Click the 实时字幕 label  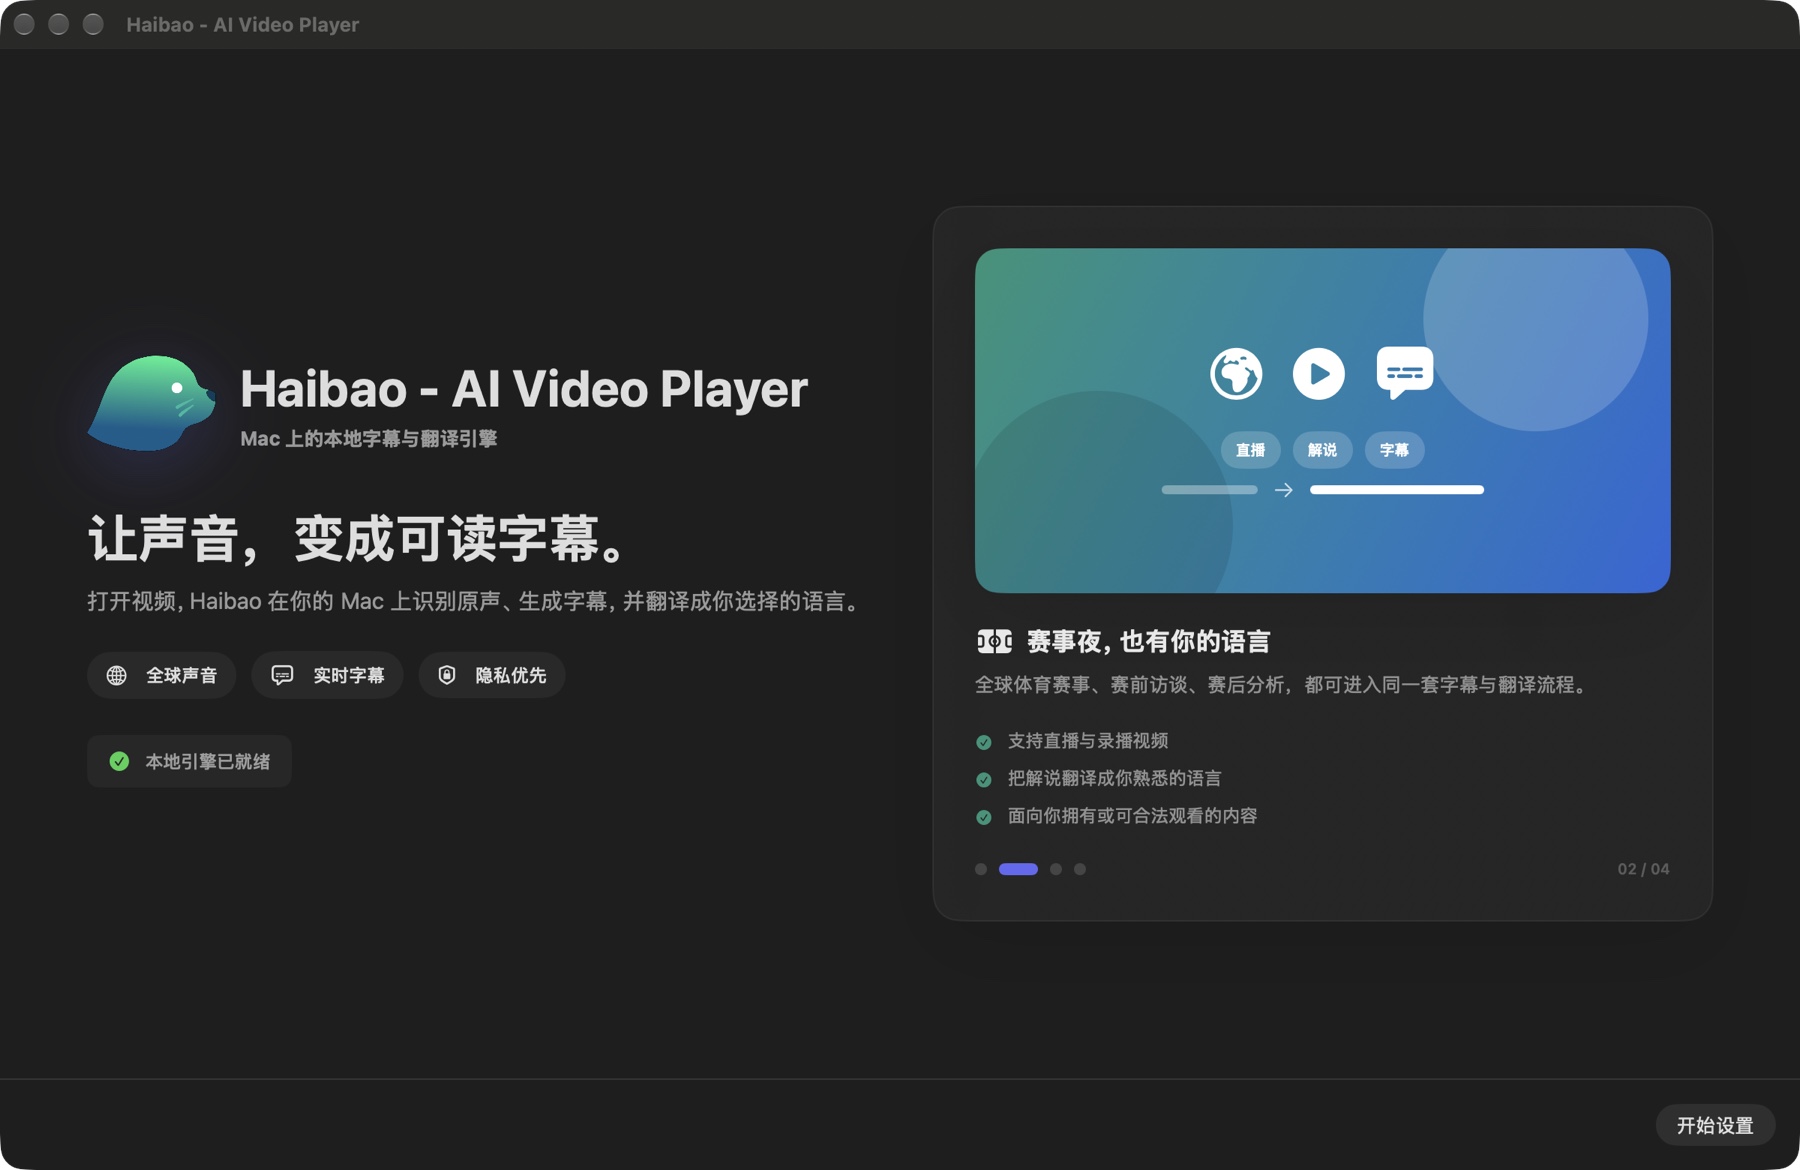pyautogui.click(x=348, y=675)
